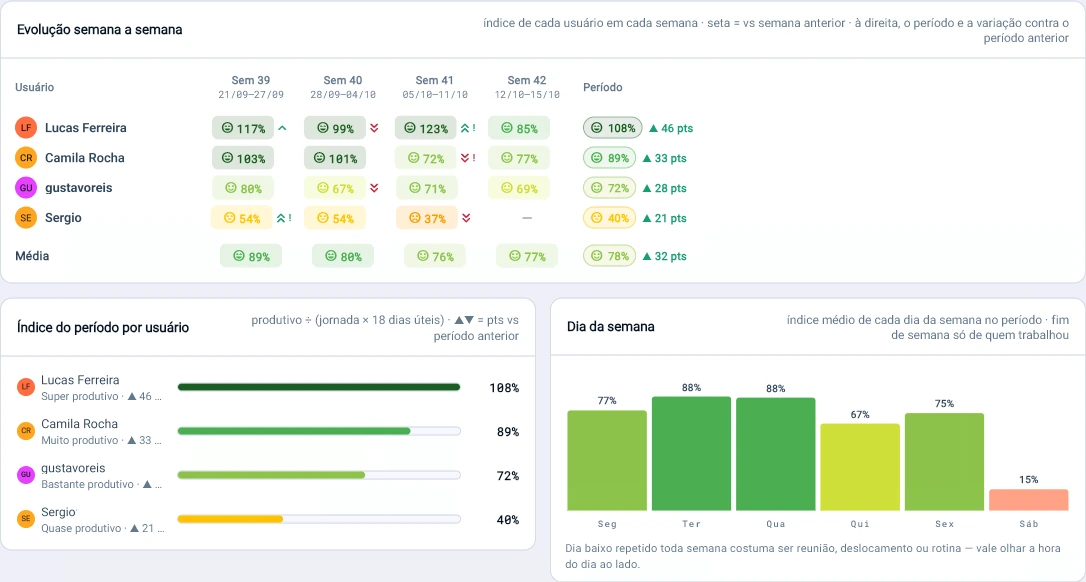Click the red down arrow beside Sergio's 37%
This screenshot has height=582, width=1086.
pos(466,218)
